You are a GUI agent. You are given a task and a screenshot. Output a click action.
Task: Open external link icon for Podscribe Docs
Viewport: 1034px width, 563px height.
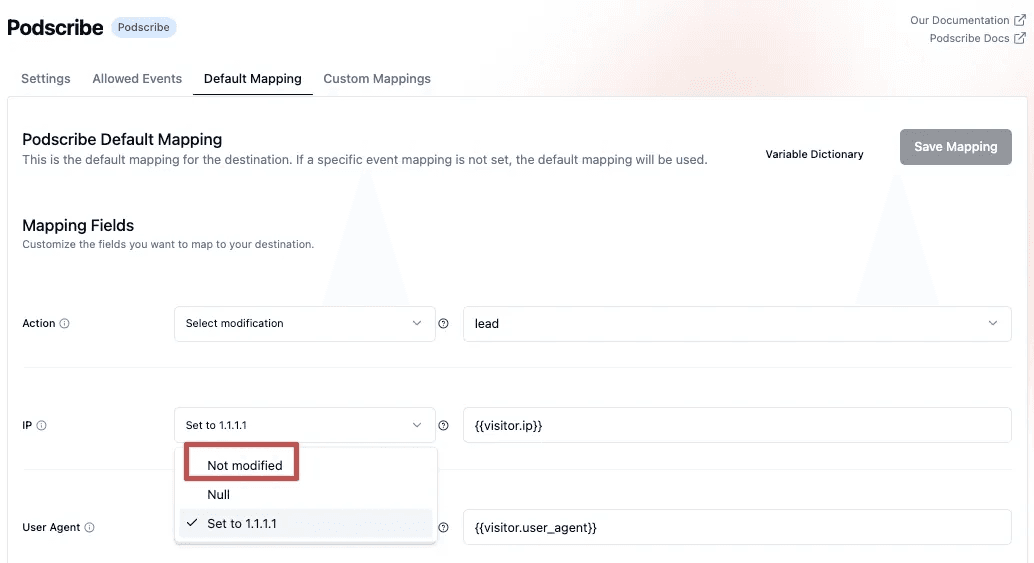(x=1020, y=39)
